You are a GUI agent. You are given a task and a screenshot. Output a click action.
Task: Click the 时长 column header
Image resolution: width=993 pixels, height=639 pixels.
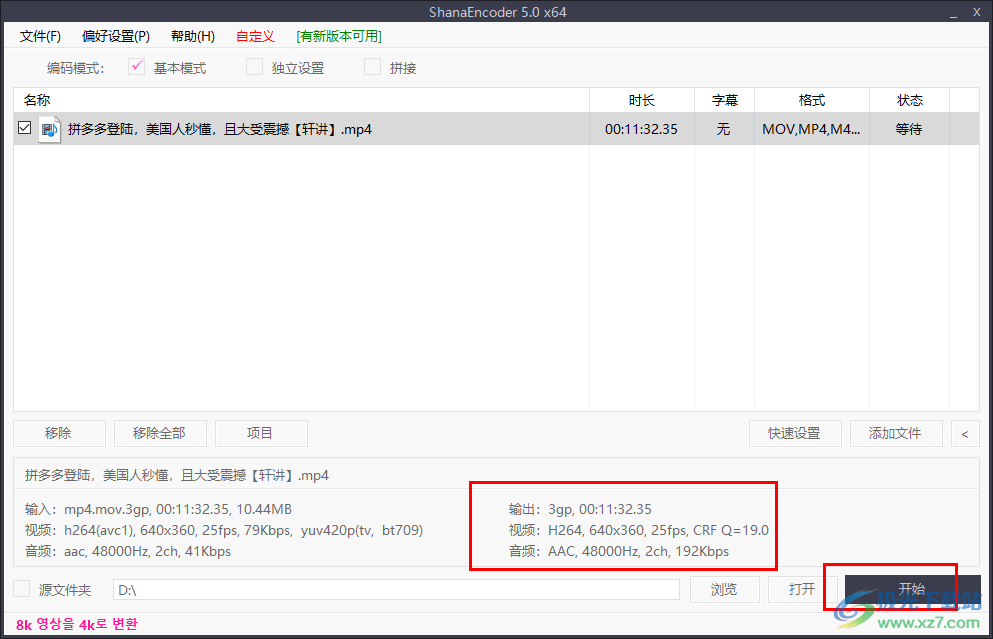(642, 100)
